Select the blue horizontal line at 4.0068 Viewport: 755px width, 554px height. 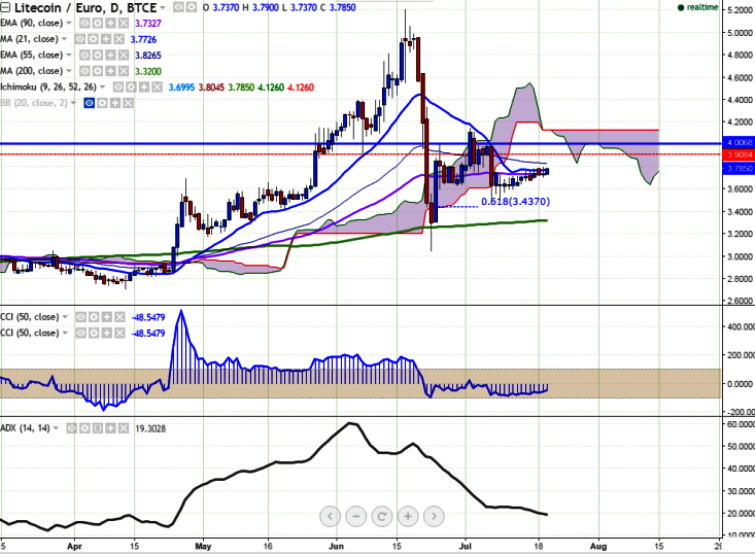pos(361,143)
